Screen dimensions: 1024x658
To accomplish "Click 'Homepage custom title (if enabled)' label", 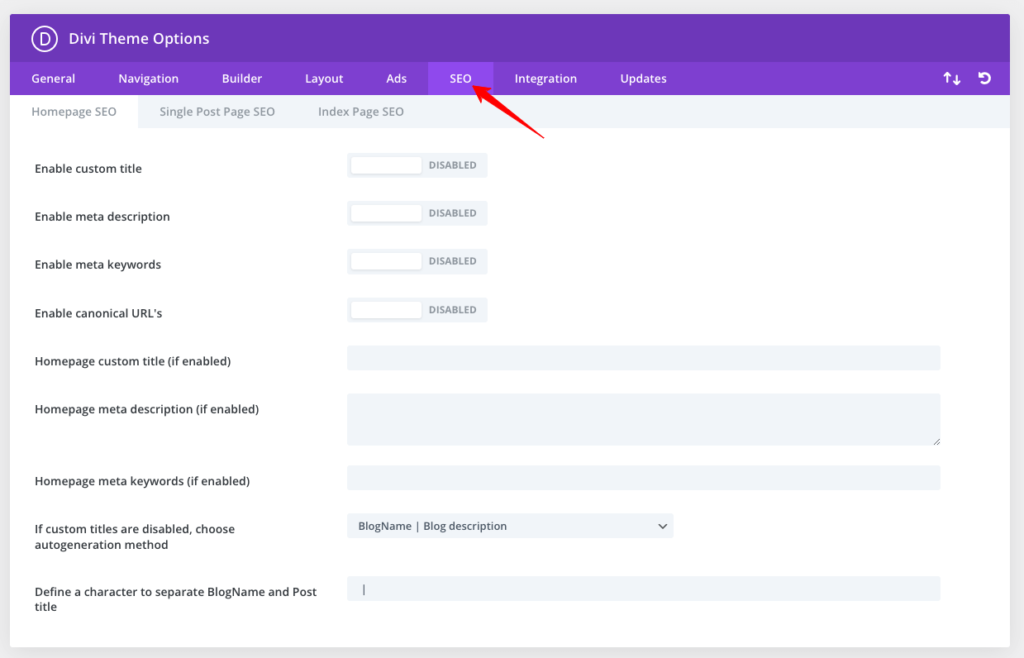I will coord(133,361).
